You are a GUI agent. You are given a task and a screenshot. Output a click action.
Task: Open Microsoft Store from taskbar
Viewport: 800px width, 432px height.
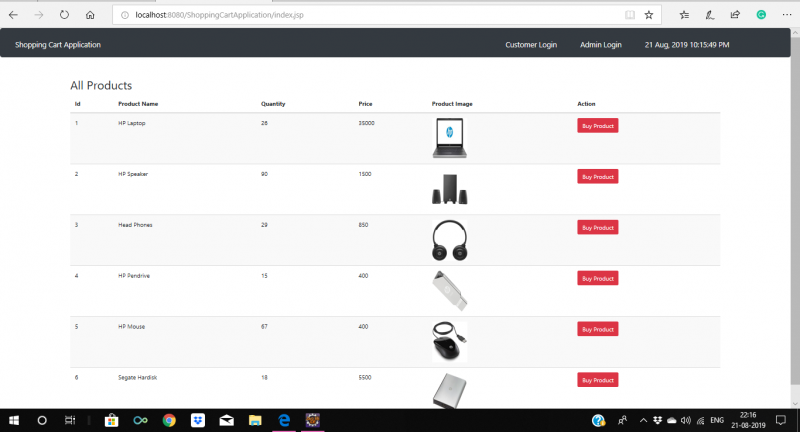pyautogui.click(x=111, y=420)
